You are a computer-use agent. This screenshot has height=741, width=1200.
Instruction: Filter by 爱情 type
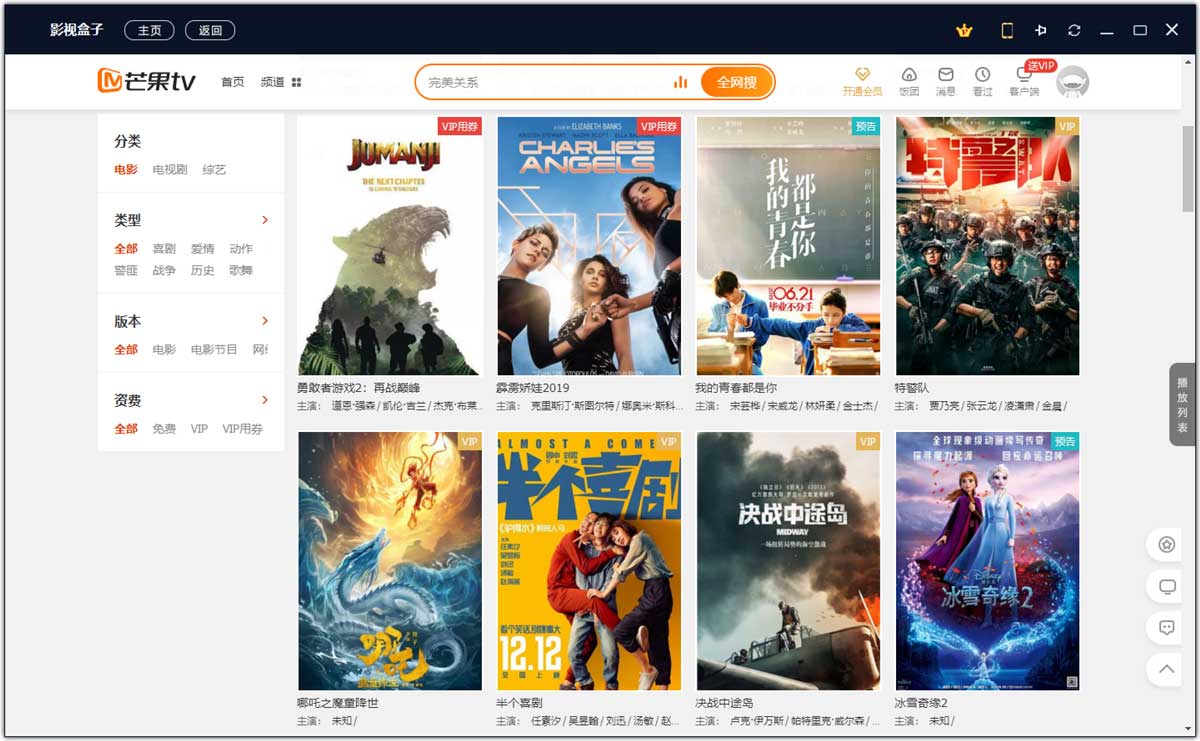[x=203, y=249]
